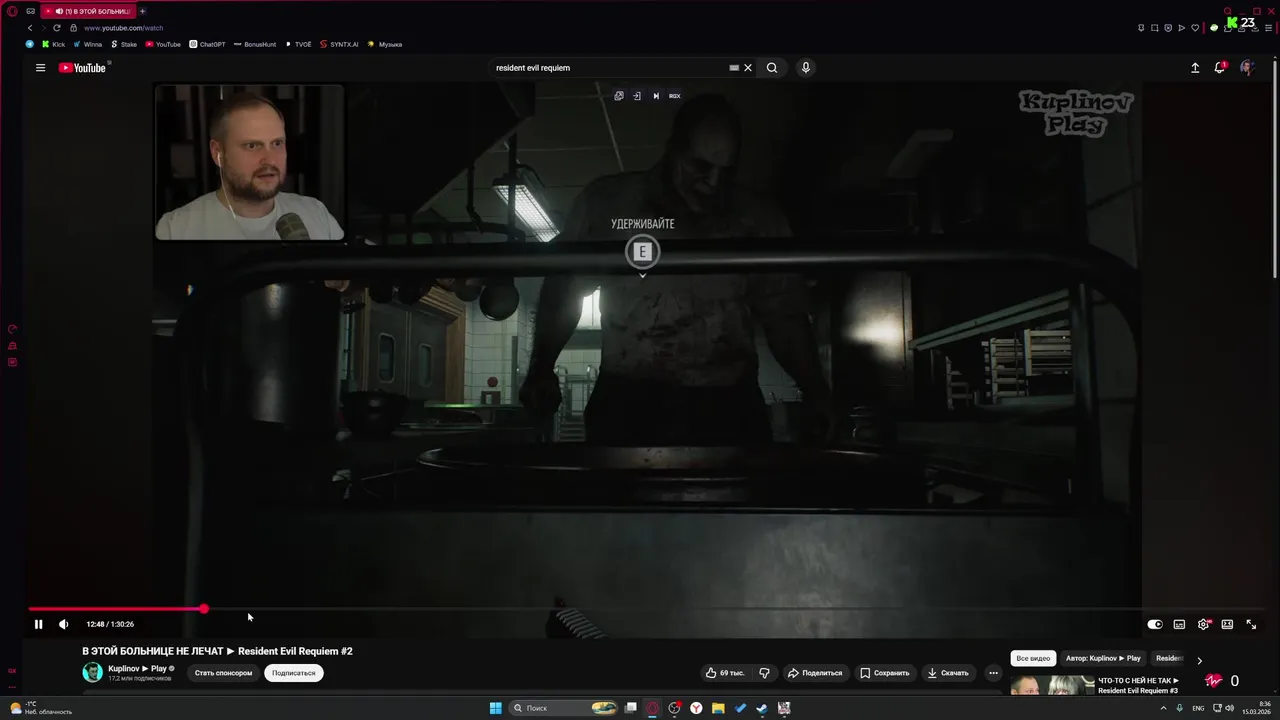Show more filter chips with right arrow
This screenshot has width=1280, height=720.
[1199, 660]
